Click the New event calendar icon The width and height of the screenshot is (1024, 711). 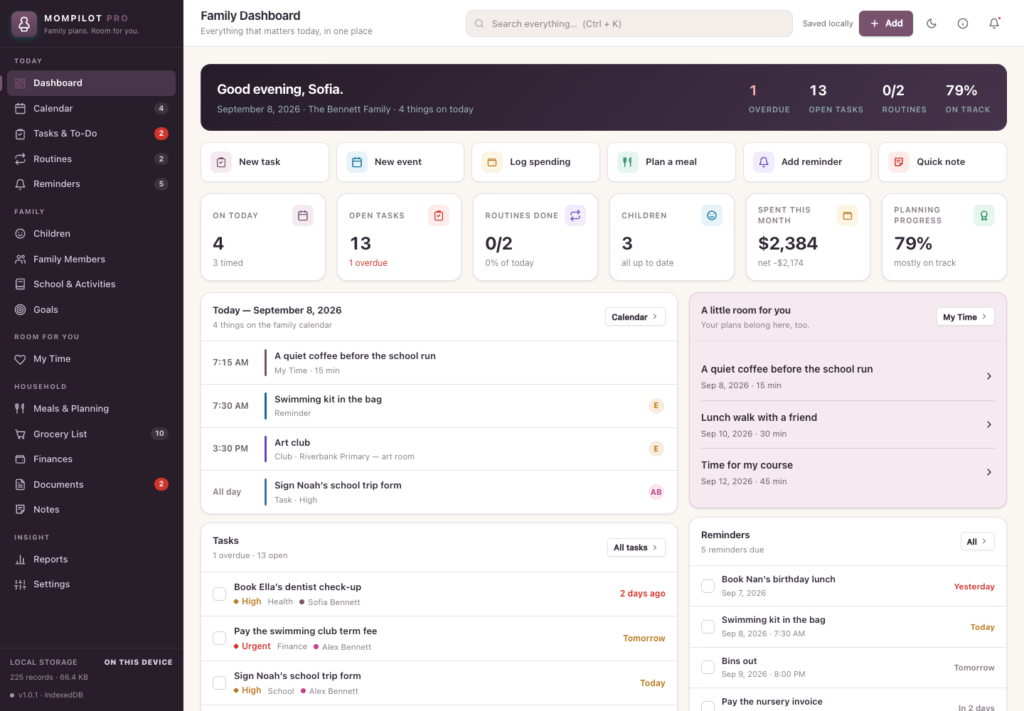357,162
